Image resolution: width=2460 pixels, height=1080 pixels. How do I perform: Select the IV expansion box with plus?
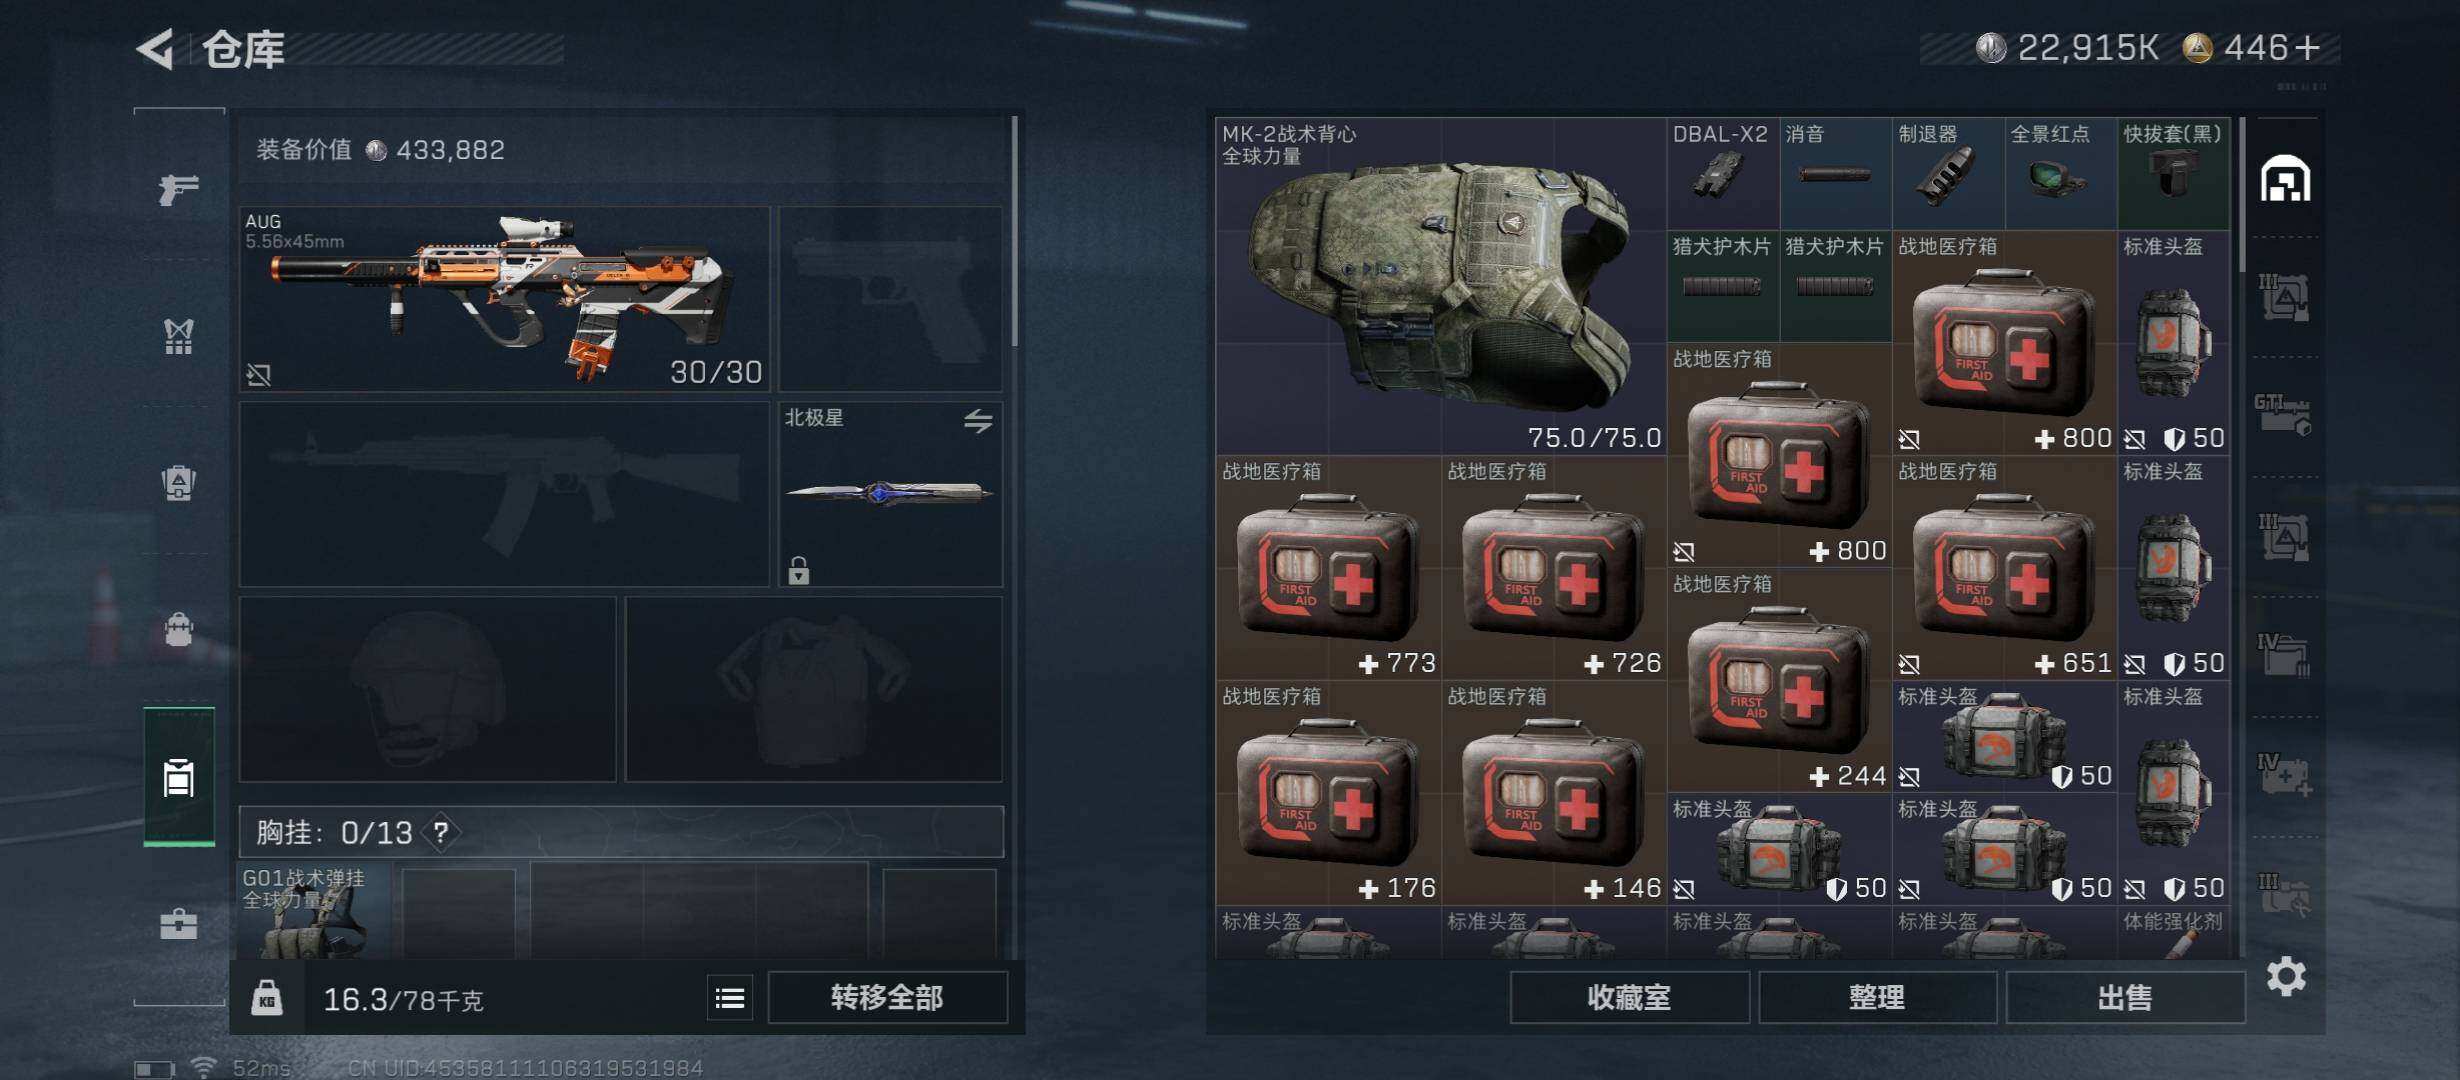[x=2284, y=775]
